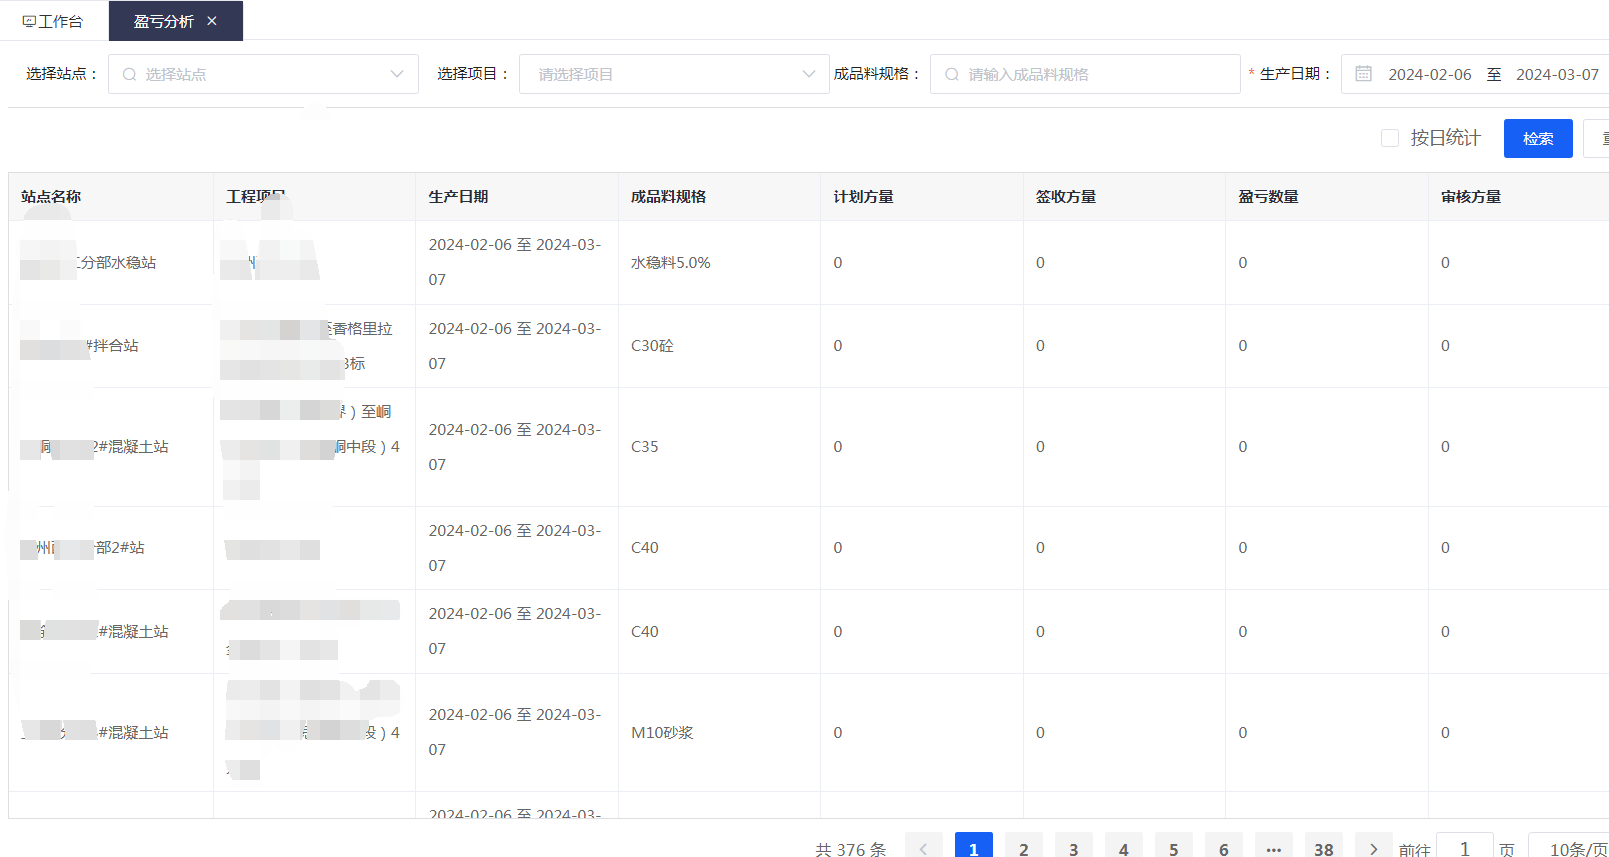Go to the next page arrow
The height and width of the screenshot is (857, 1609).
coord(1373,848)
